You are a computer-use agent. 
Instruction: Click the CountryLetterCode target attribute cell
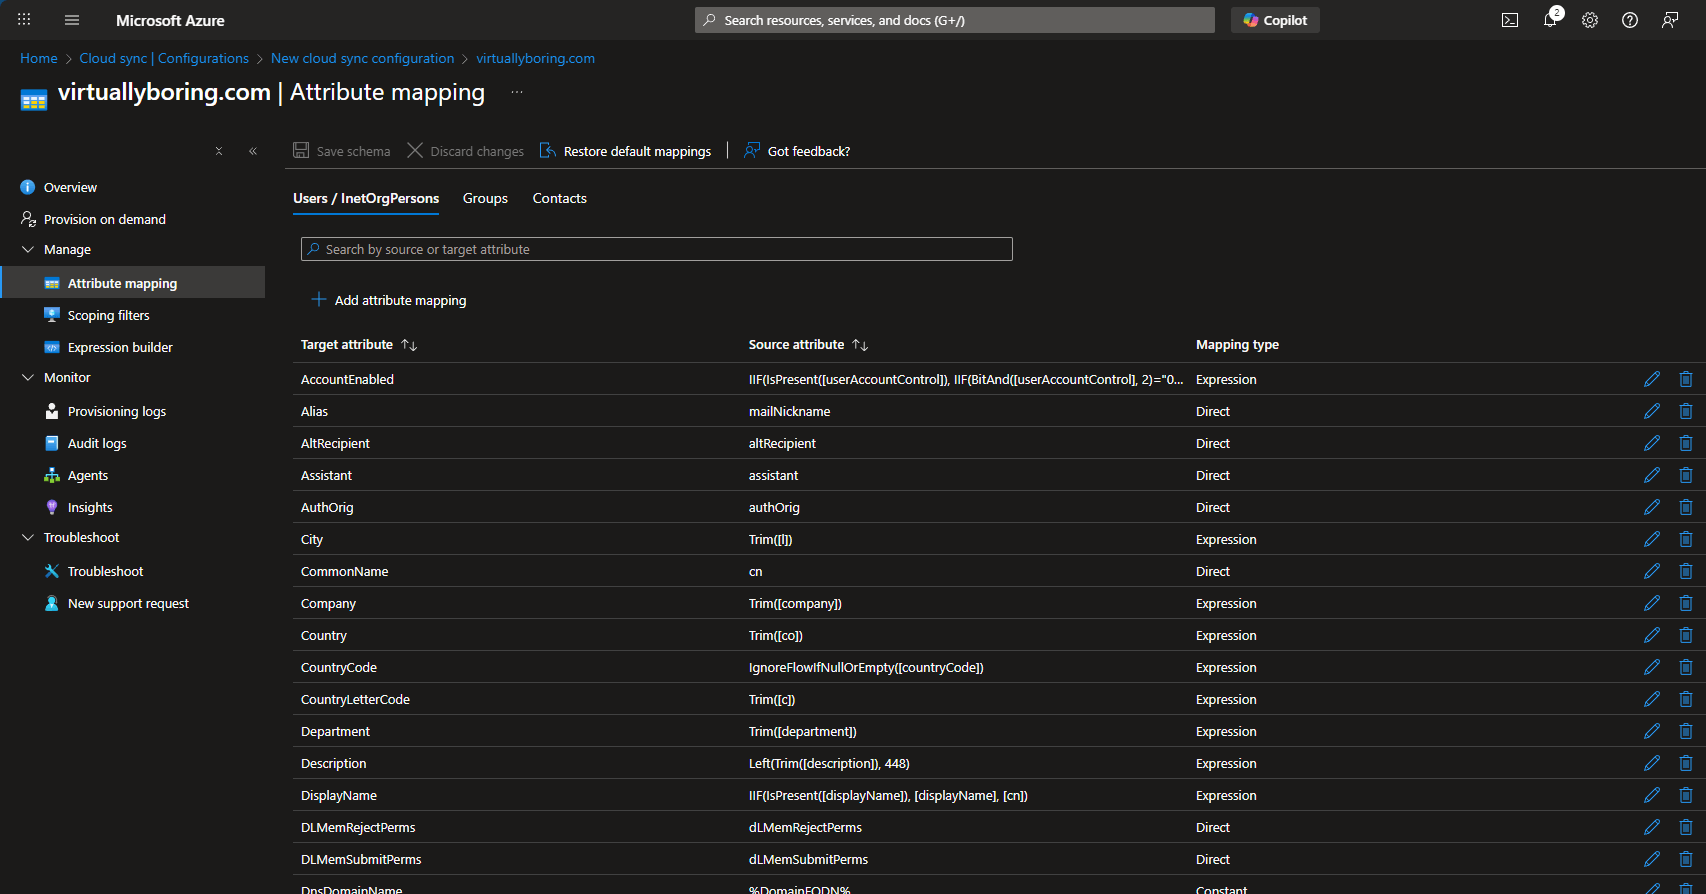click(x=355, y=699)
